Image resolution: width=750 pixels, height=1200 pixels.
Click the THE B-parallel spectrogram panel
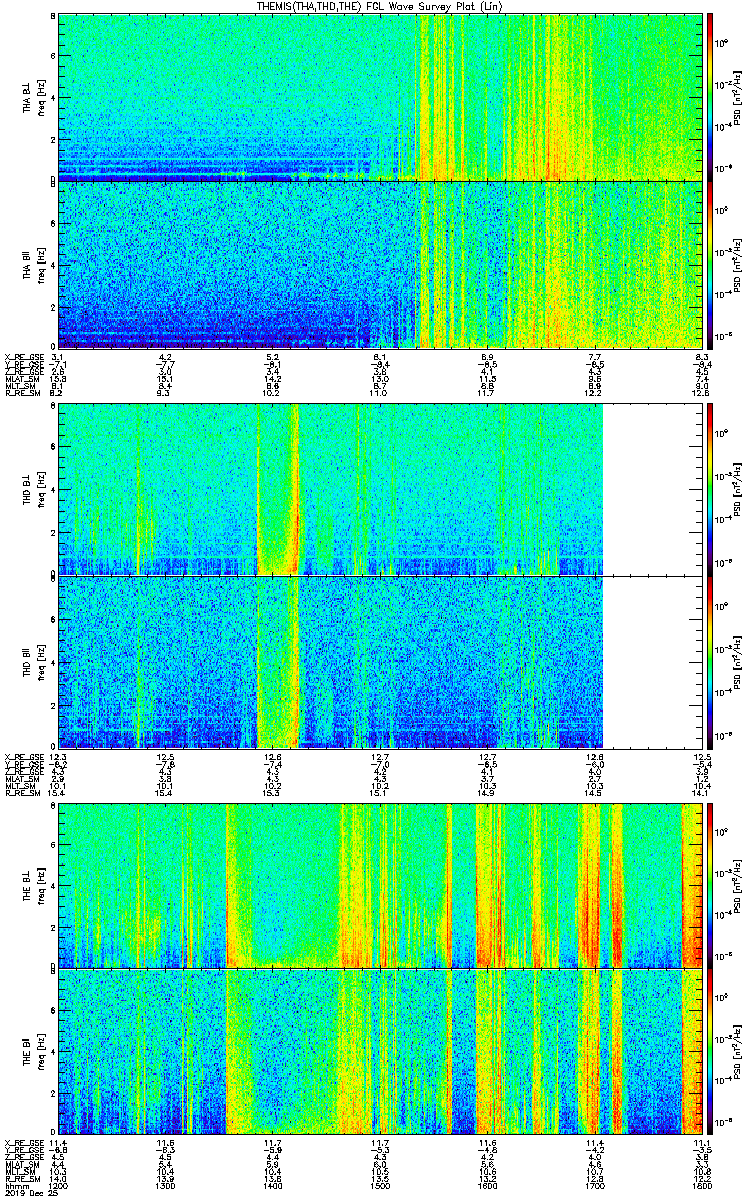point(382,1052)
